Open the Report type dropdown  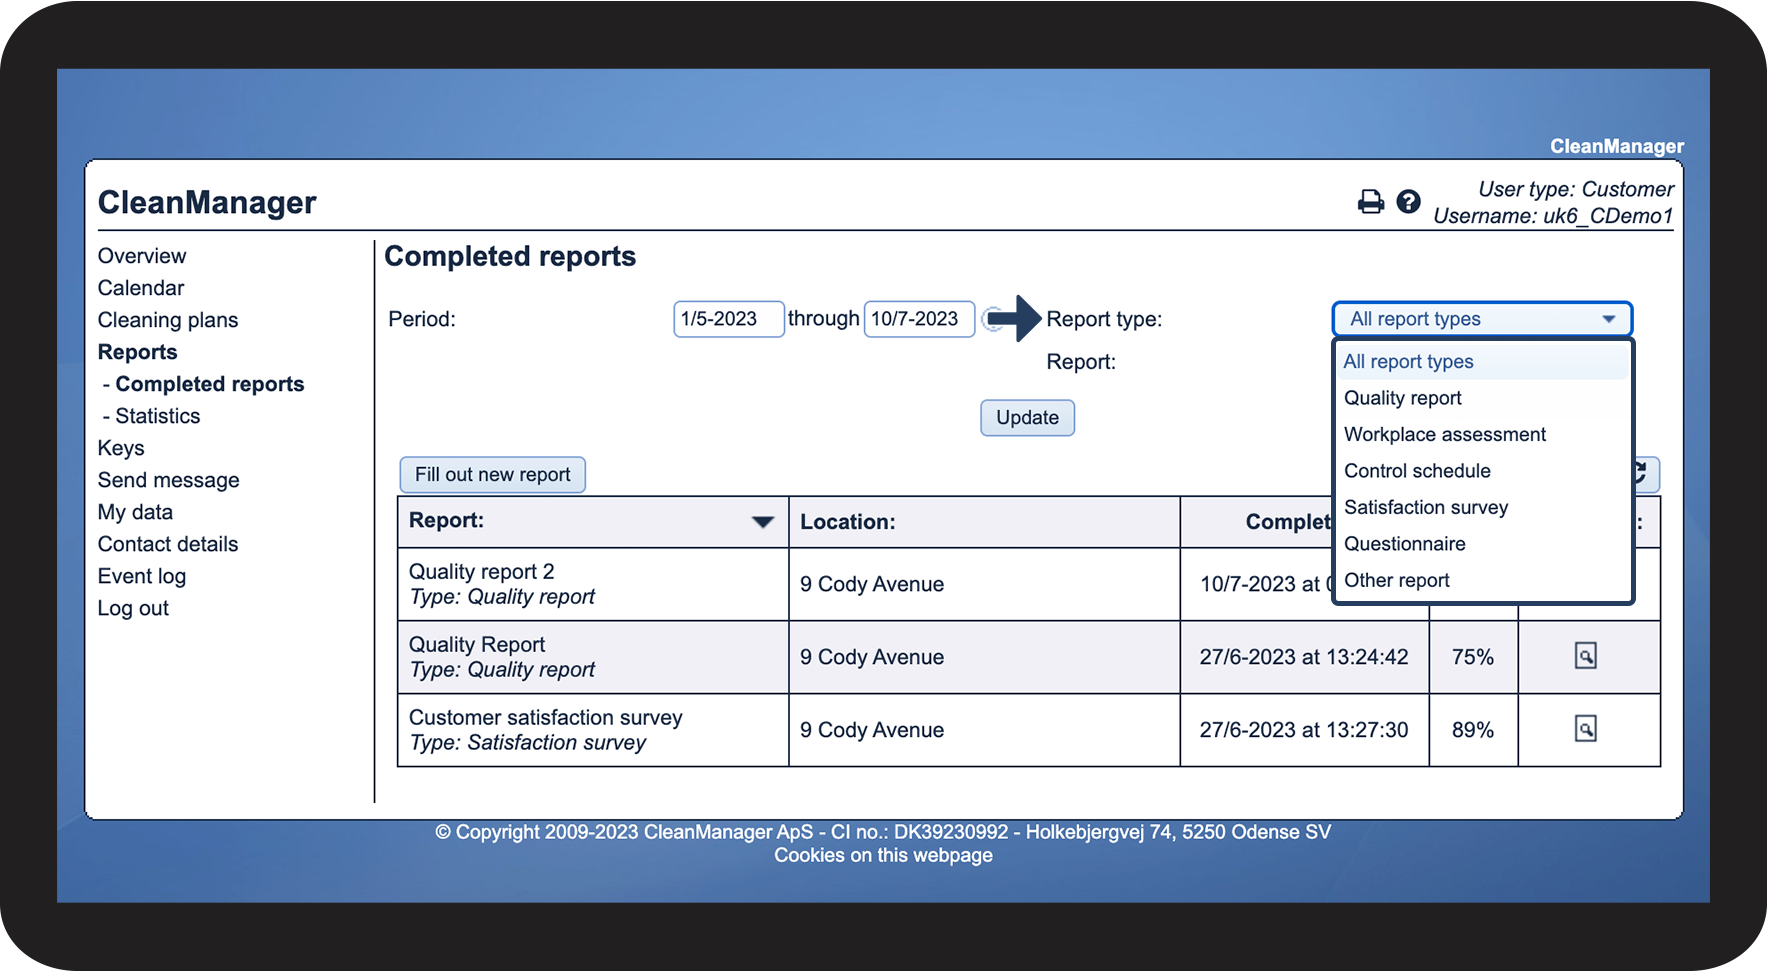[1481, 319]
